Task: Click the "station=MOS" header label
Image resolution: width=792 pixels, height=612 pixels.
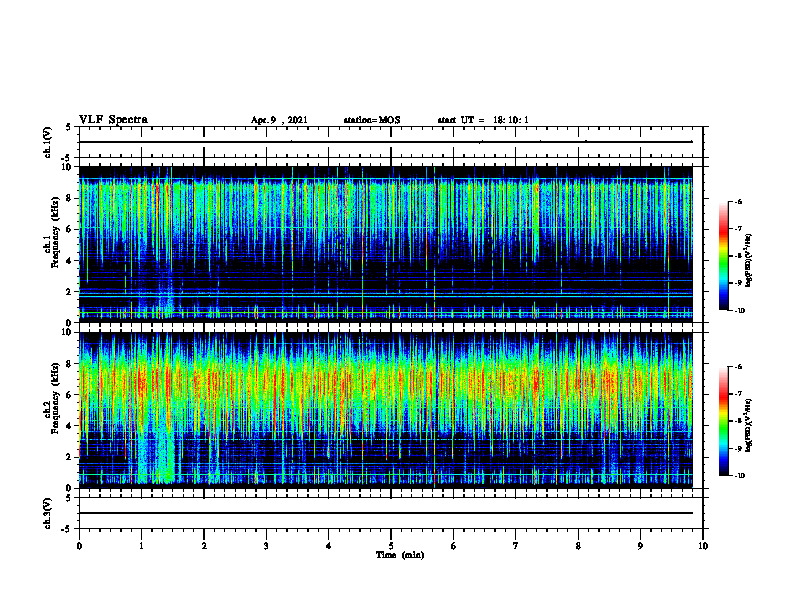Action: coord(372,120)
